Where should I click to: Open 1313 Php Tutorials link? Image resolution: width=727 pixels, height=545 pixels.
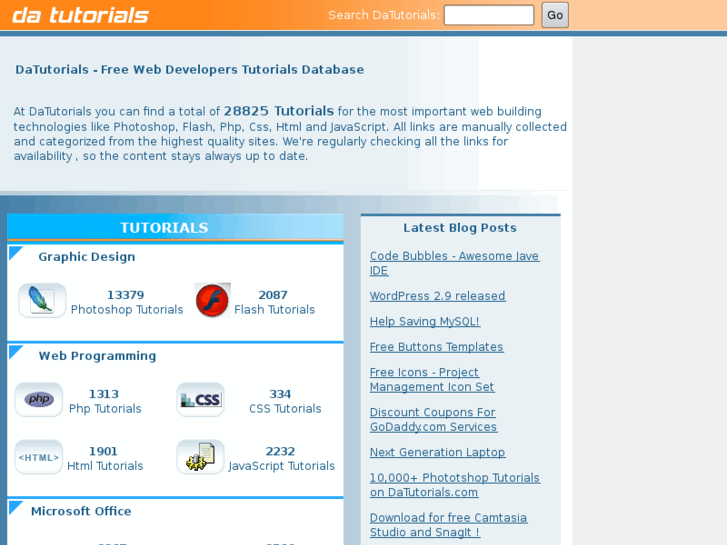click(105, 402)
